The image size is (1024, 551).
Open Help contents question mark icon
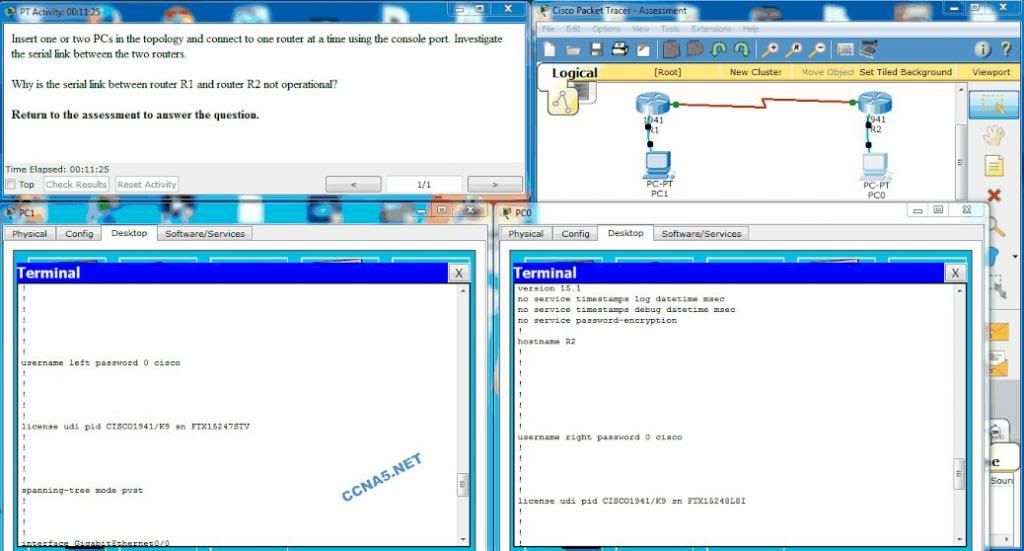tap(1006, 49)
